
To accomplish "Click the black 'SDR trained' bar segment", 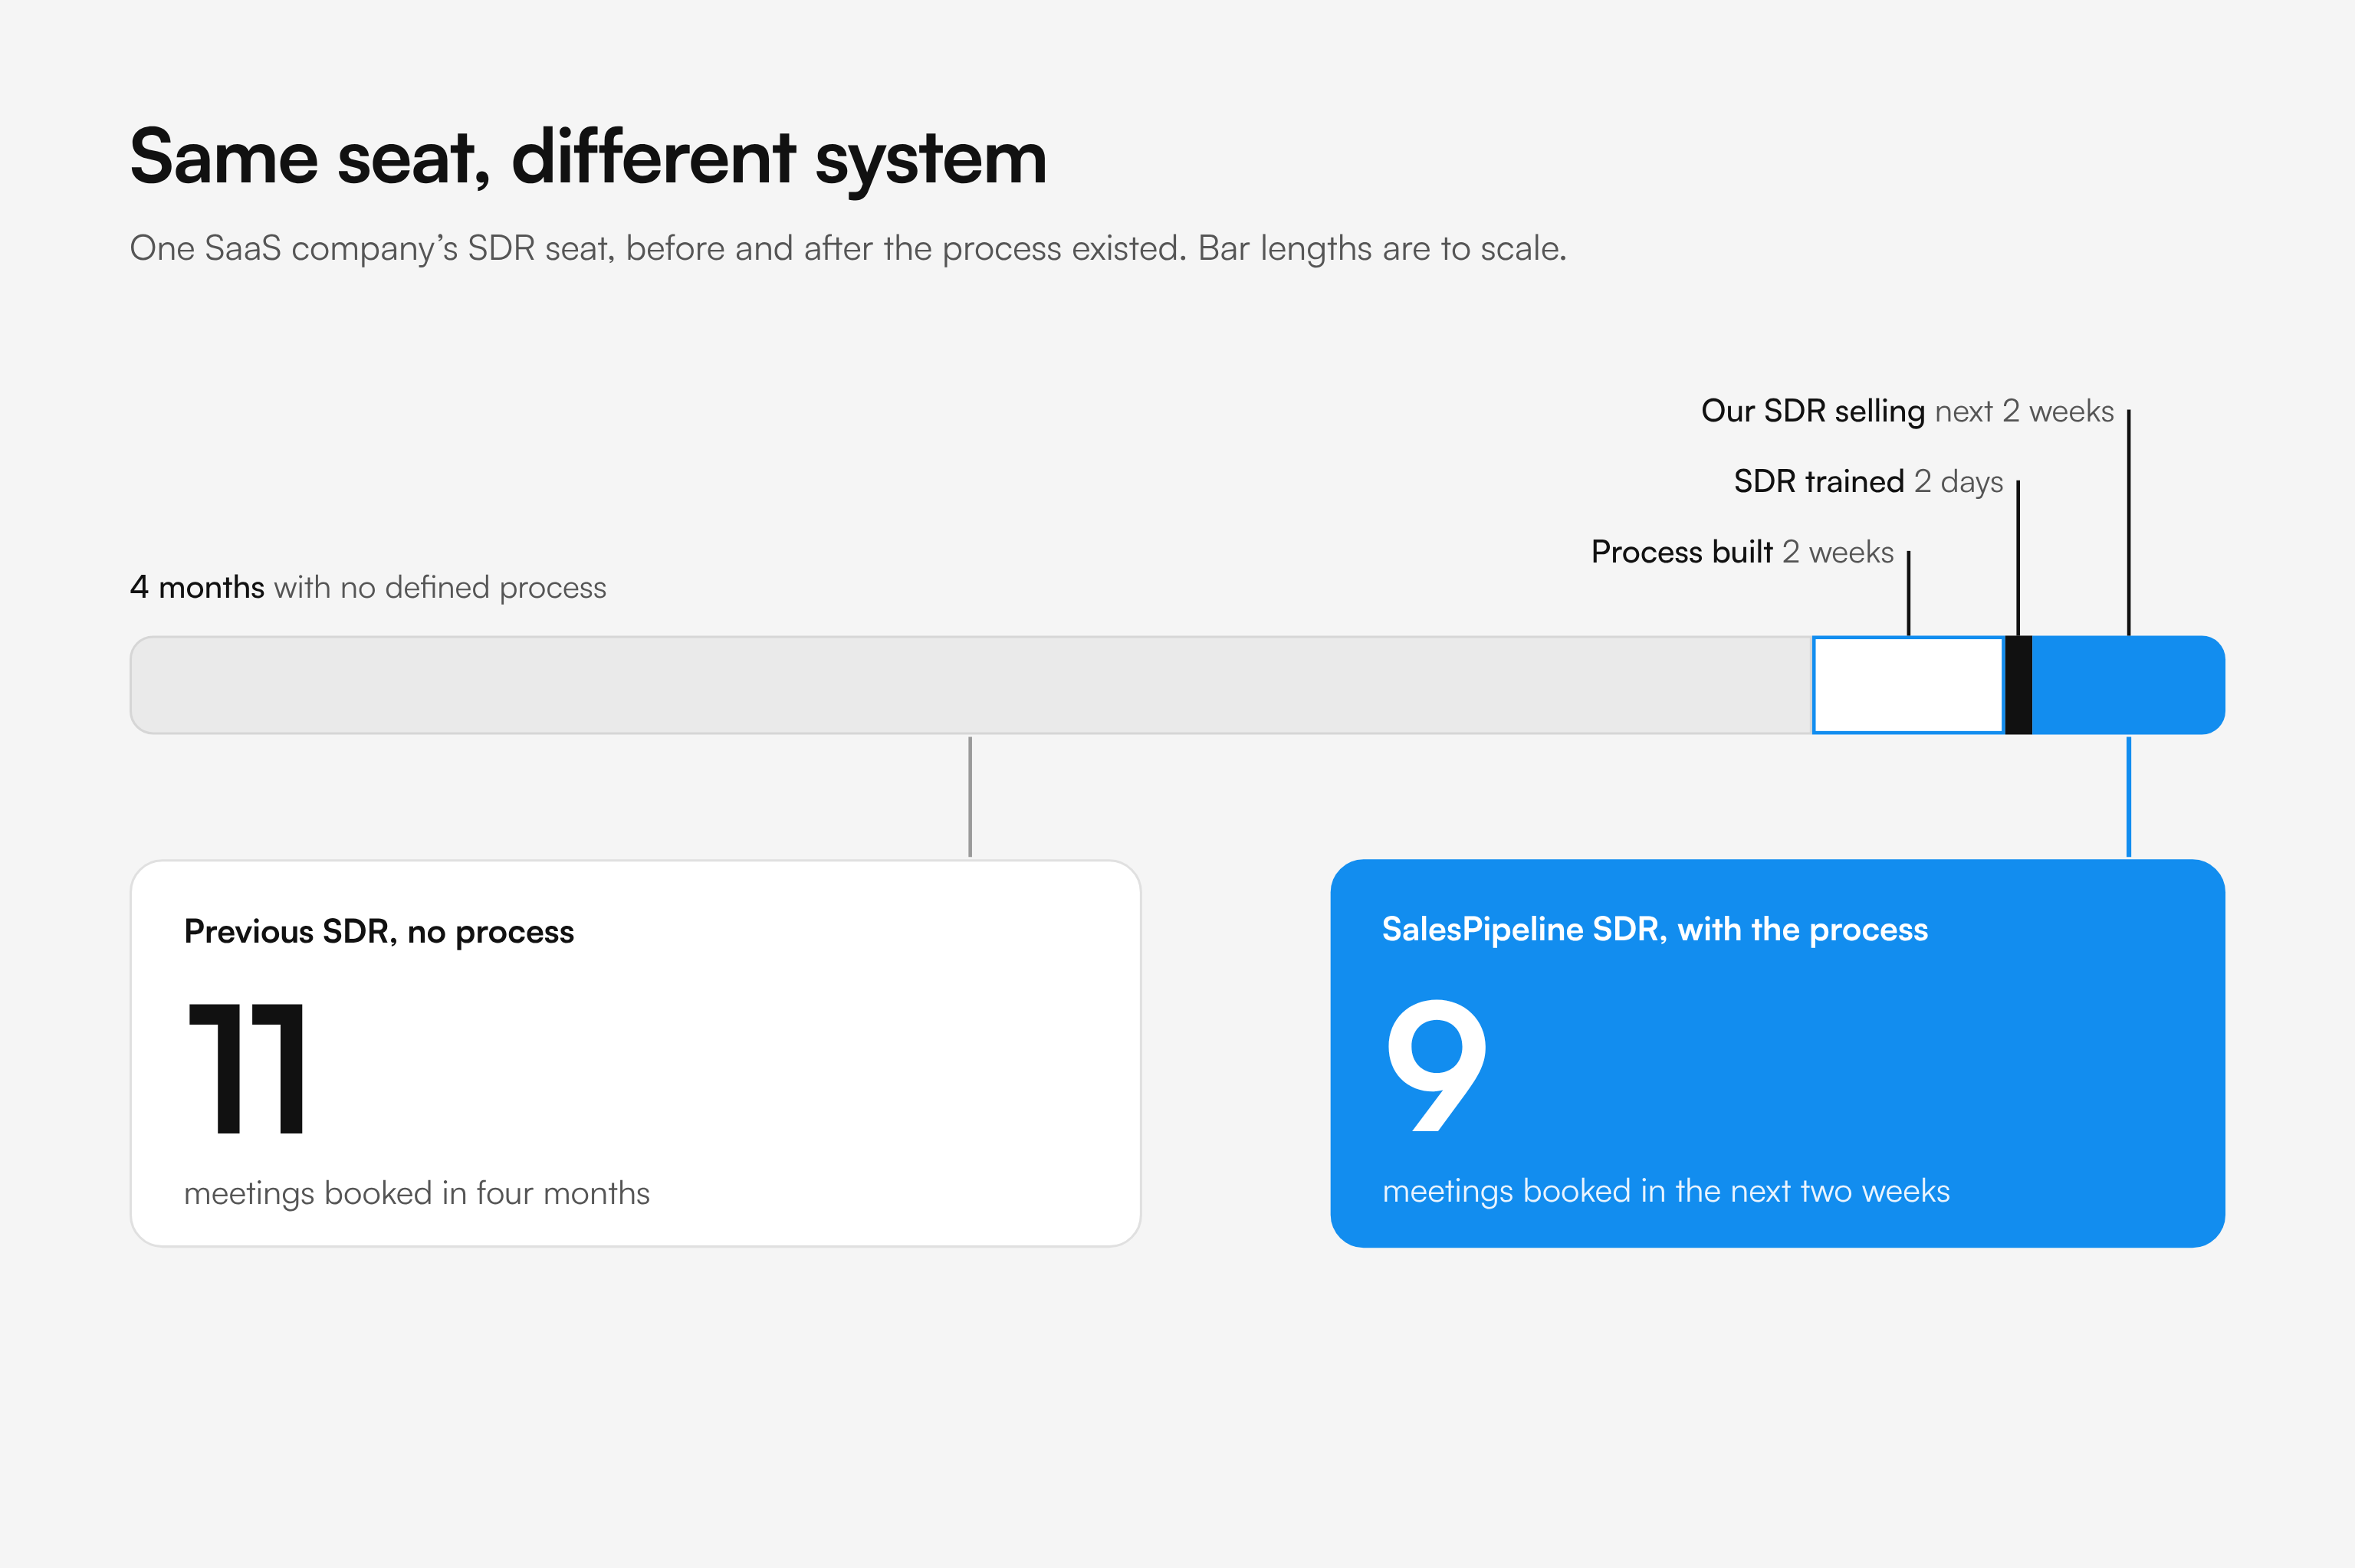I will [x=2018, y=685].
